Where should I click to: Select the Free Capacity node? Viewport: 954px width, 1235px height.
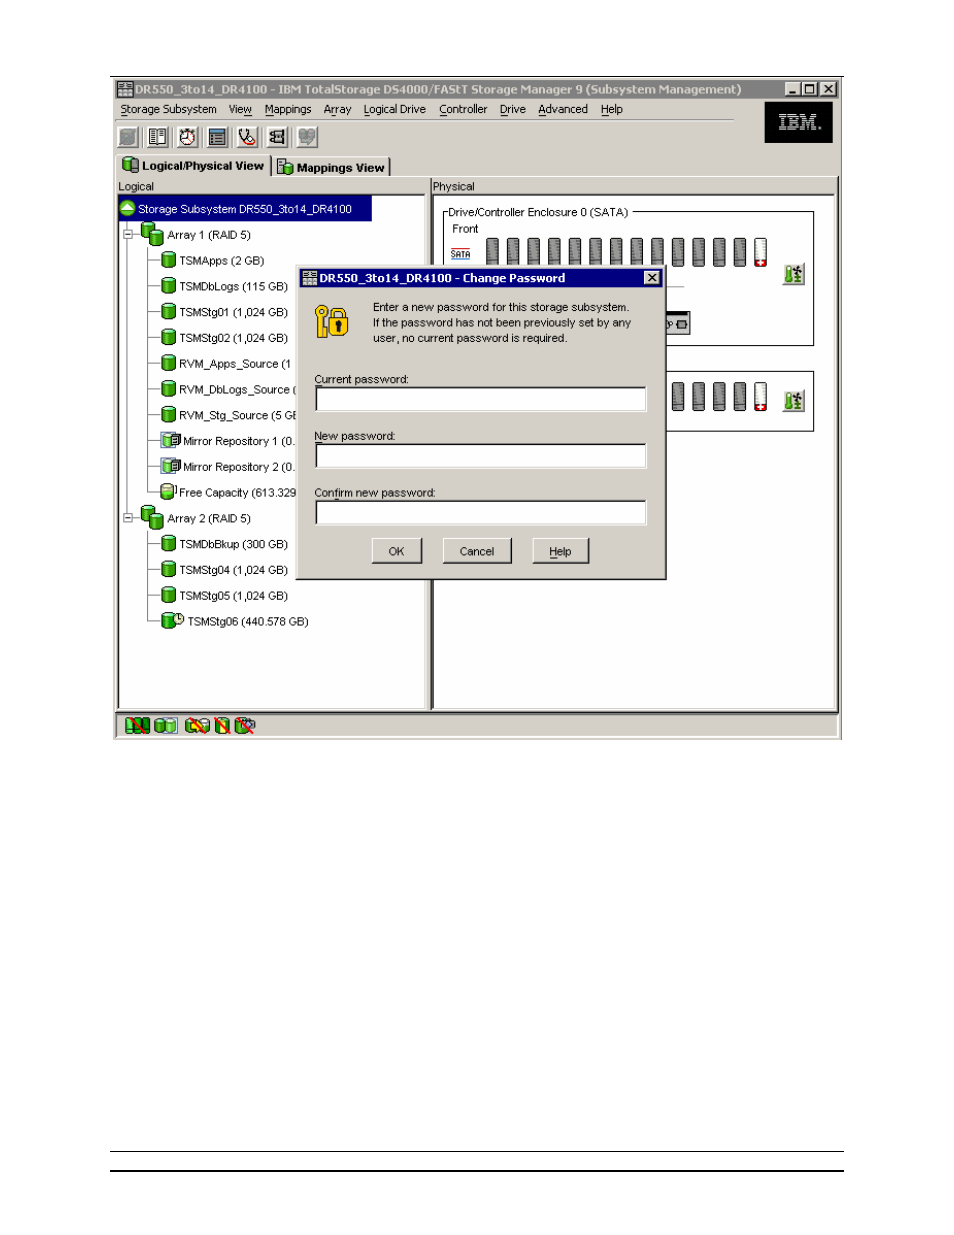point(237,493)
